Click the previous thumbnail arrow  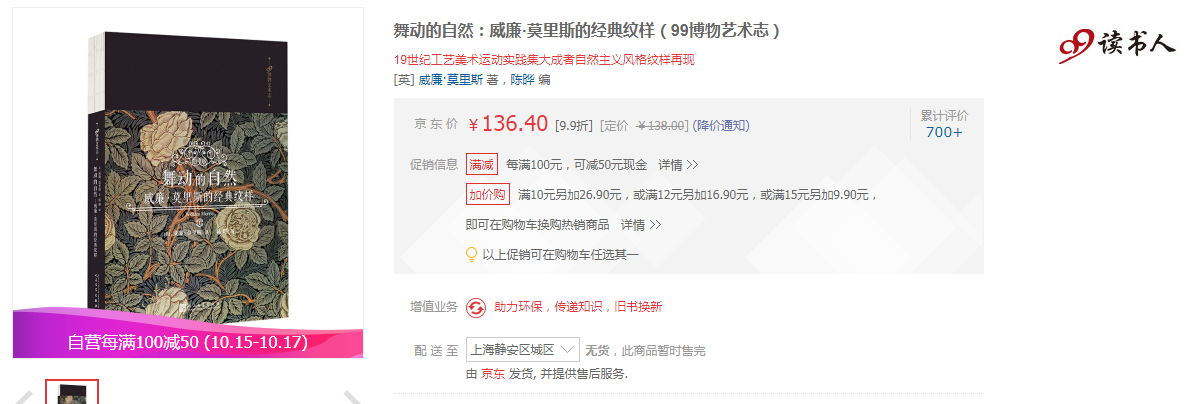pos(24,396)
